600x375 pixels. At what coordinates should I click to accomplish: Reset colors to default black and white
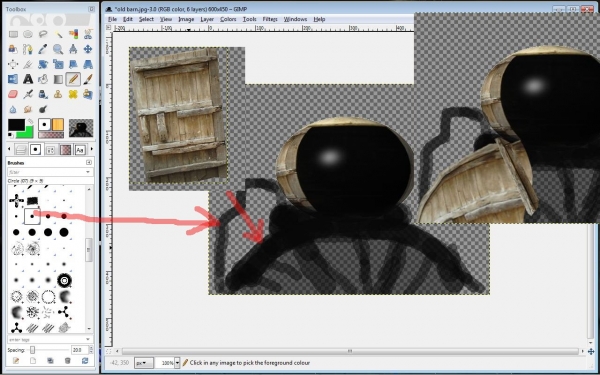11,135
